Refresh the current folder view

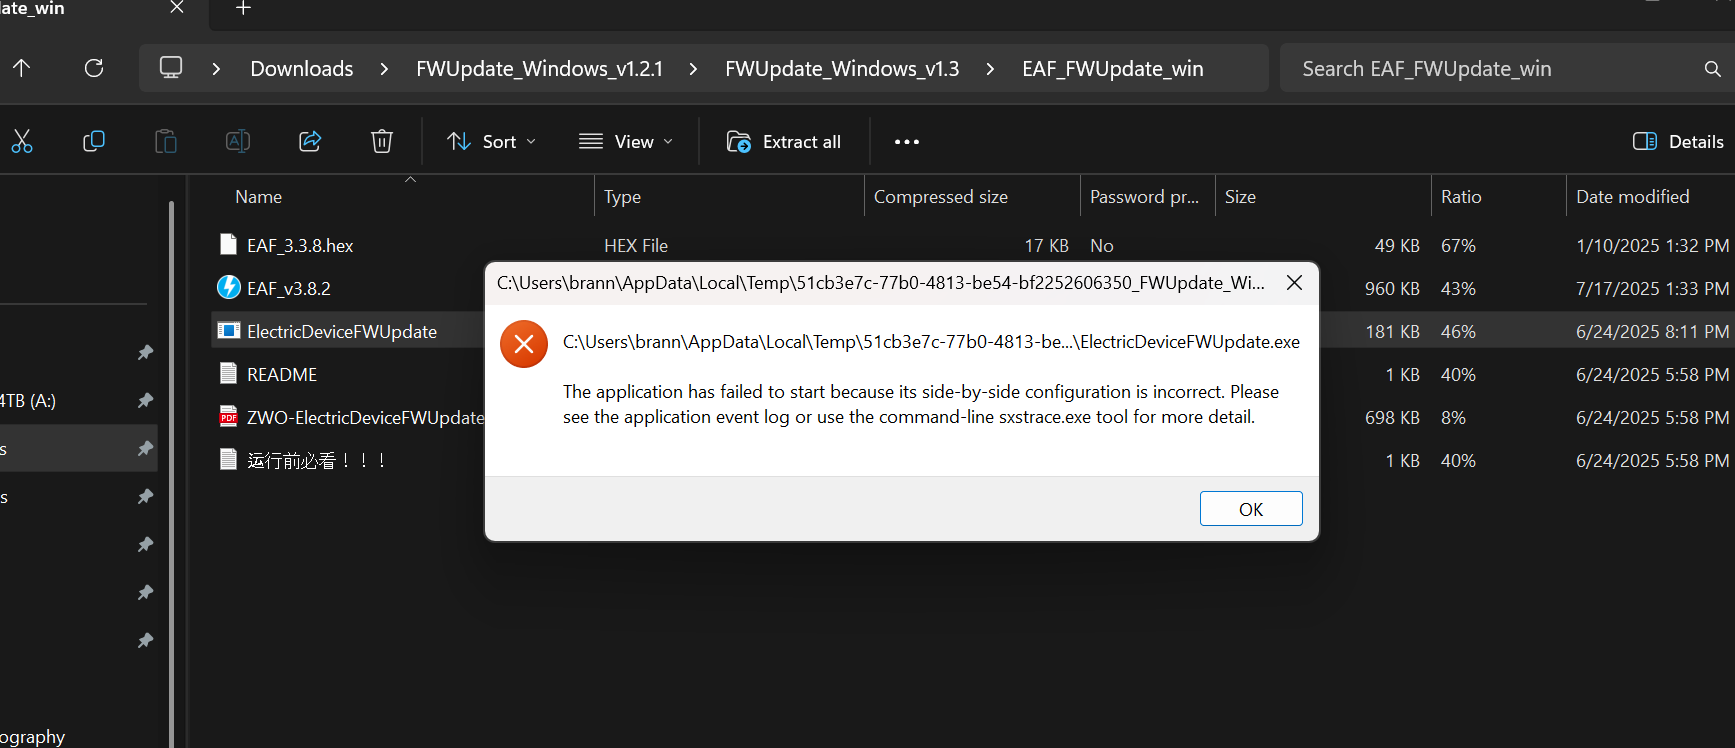click(x=94, y=68)
